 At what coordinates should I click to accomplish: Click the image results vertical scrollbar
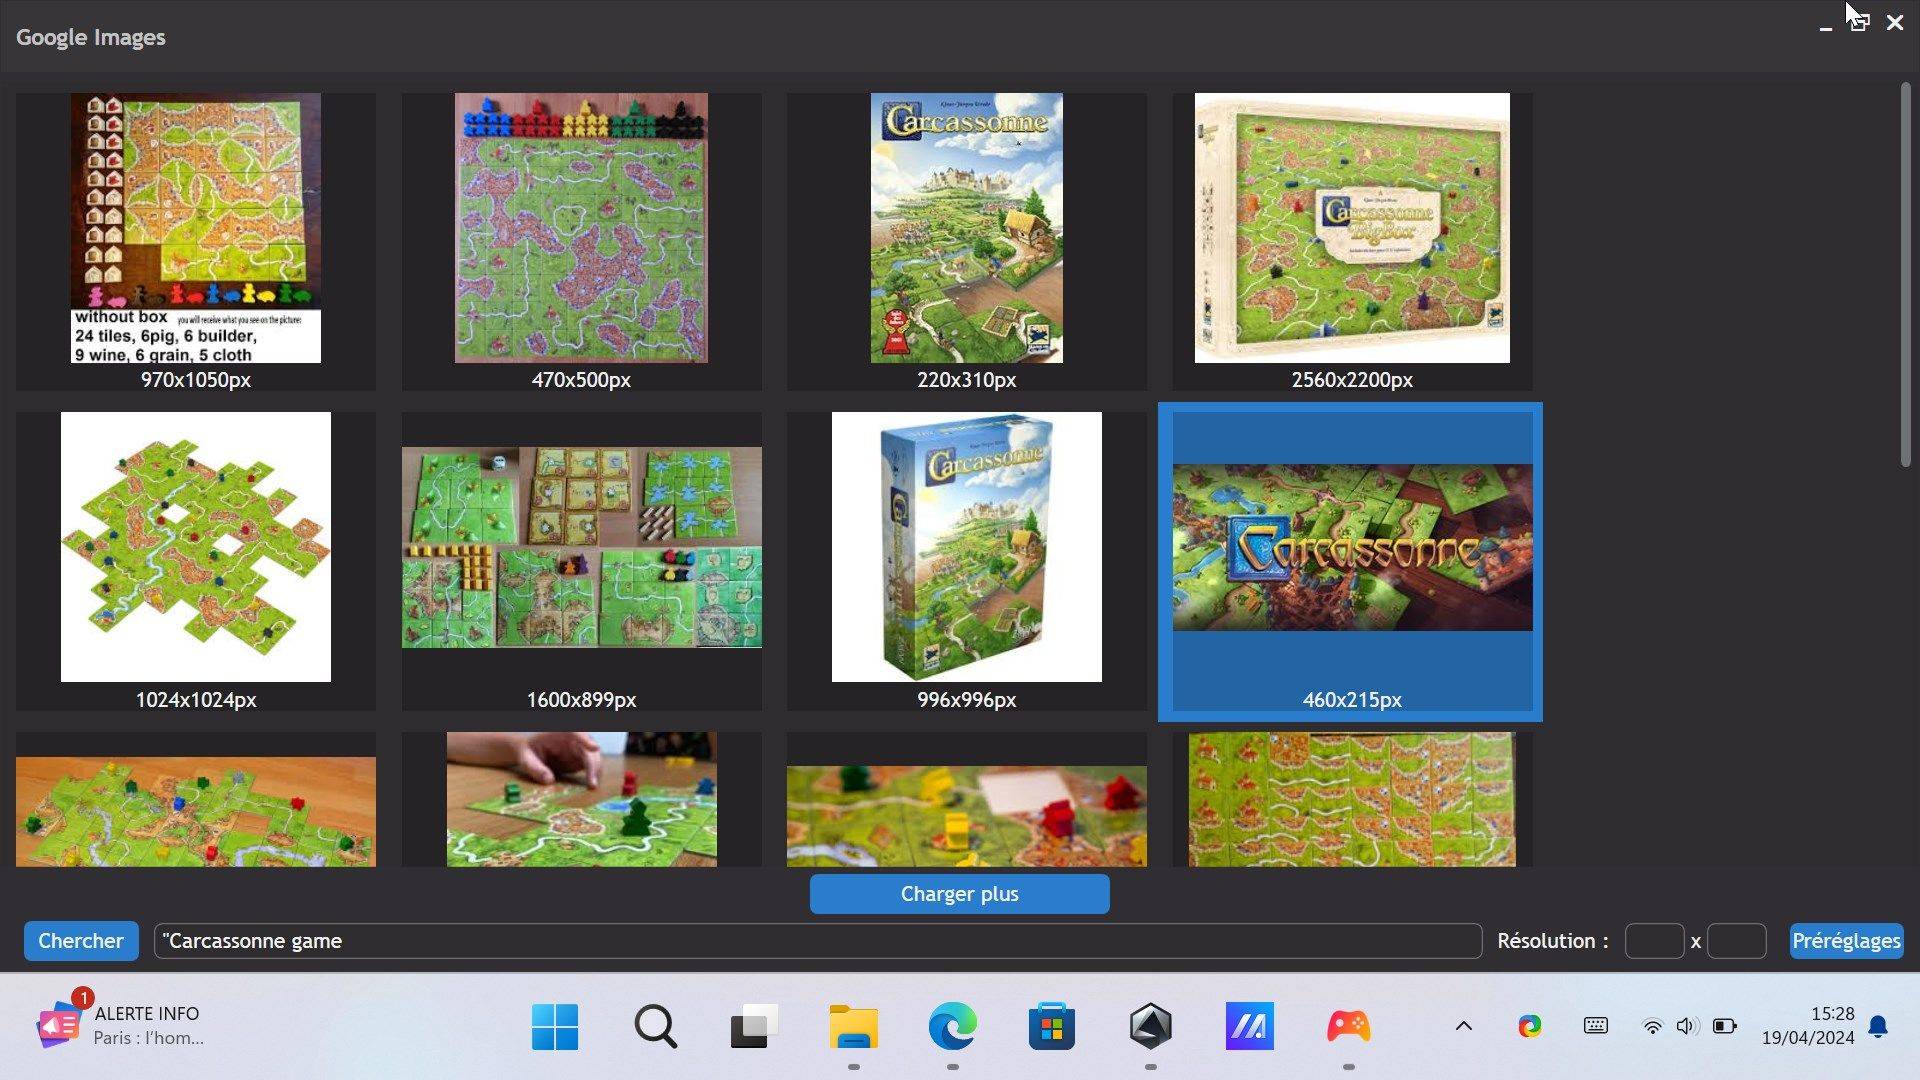click(1906, 274)
